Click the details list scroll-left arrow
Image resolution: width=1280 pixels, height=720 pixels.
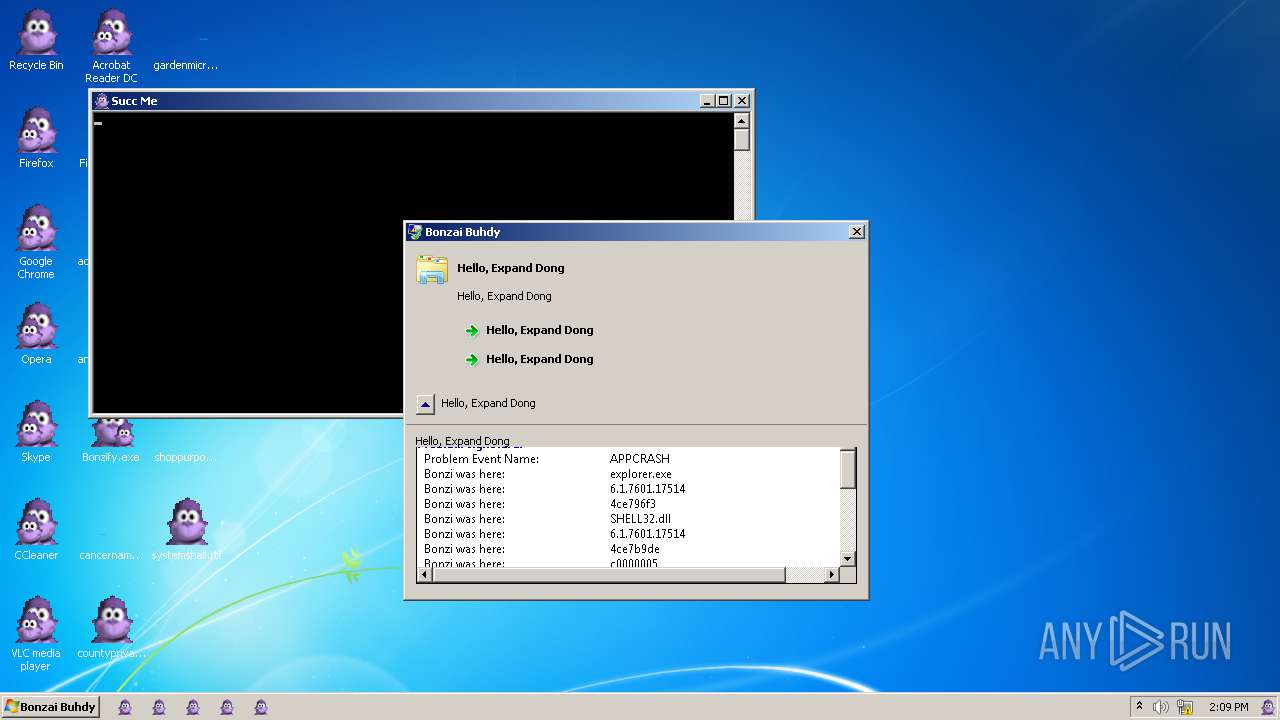tap(424, 575)
